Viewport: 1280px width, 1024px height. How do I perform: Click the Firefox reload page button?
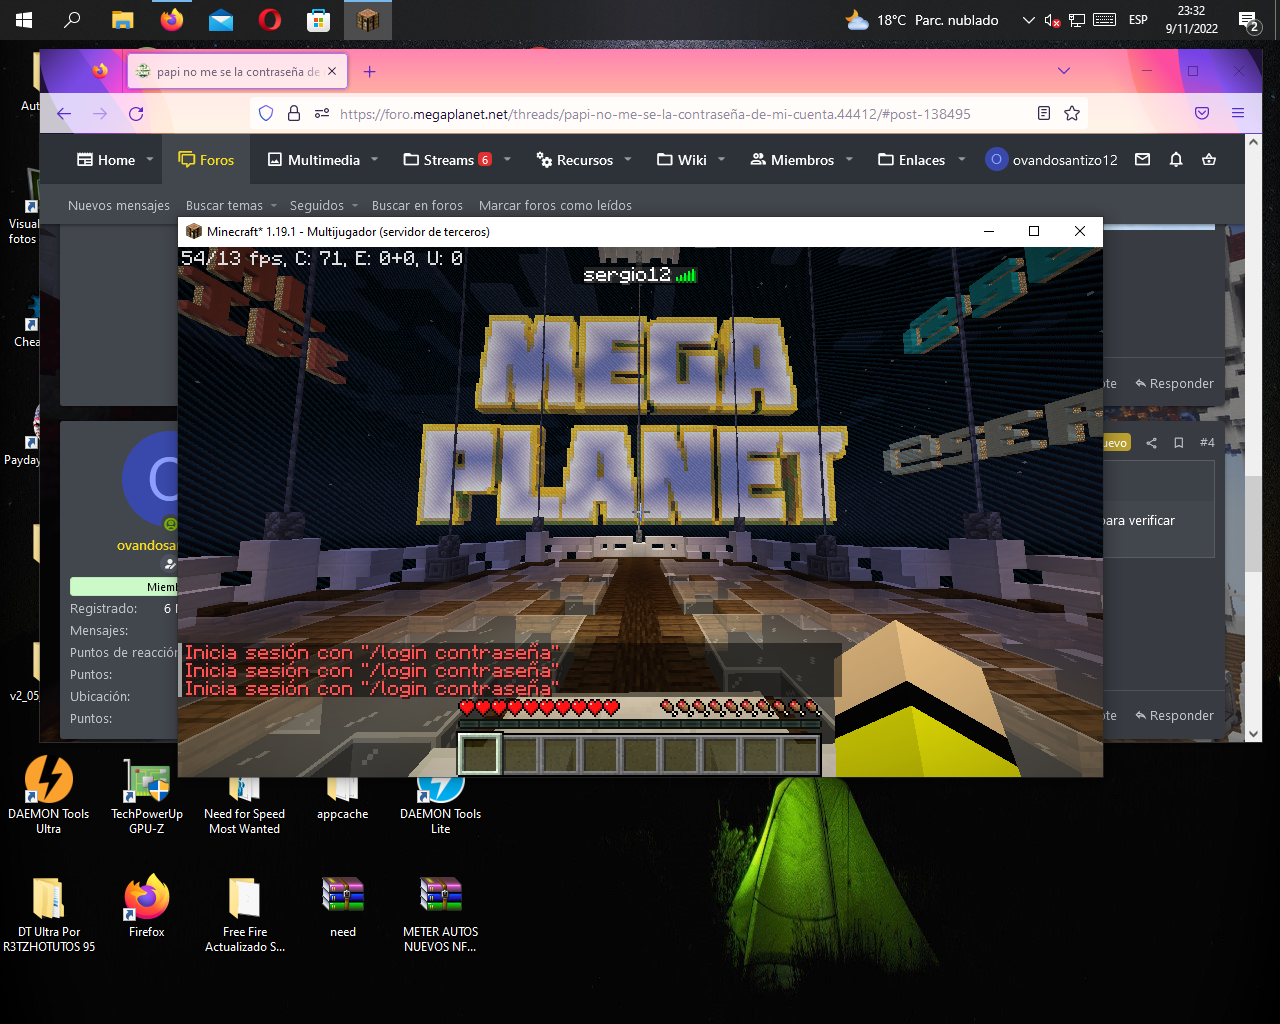tap(136, 114)
